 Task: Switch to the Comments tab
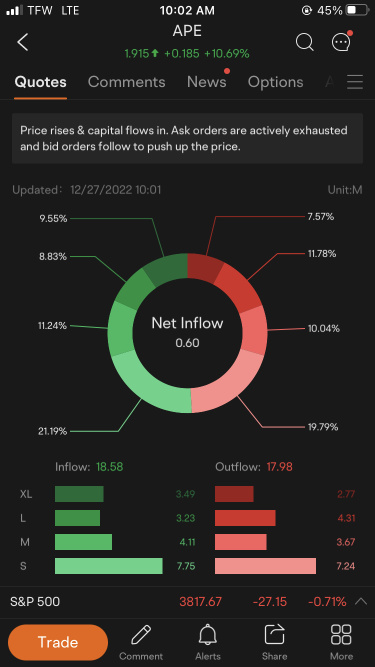pos(126,82)
